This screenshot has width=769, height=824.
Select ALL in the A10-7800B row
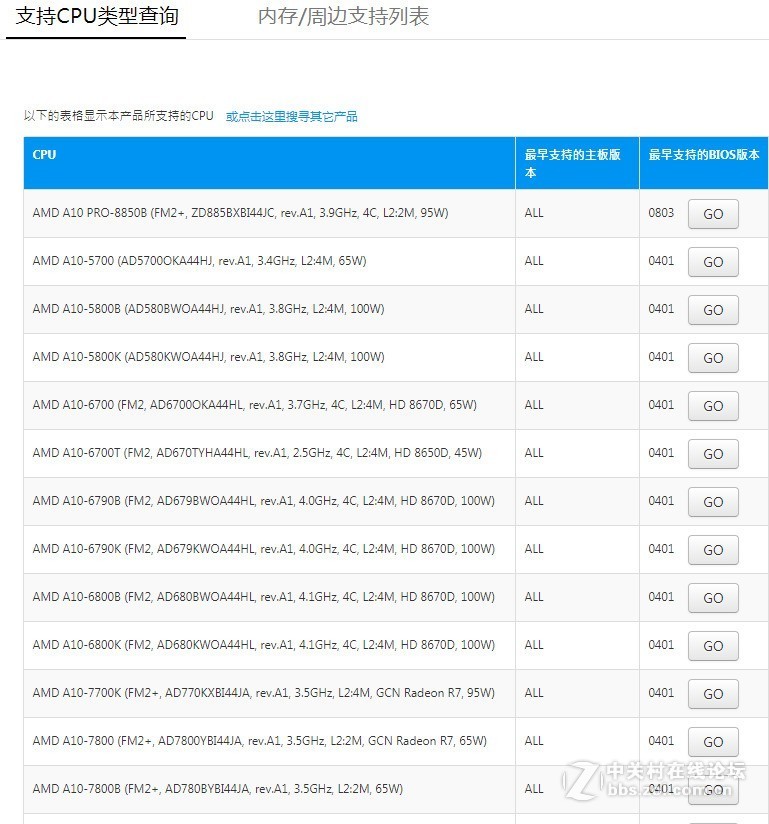[x=534, y=789]
